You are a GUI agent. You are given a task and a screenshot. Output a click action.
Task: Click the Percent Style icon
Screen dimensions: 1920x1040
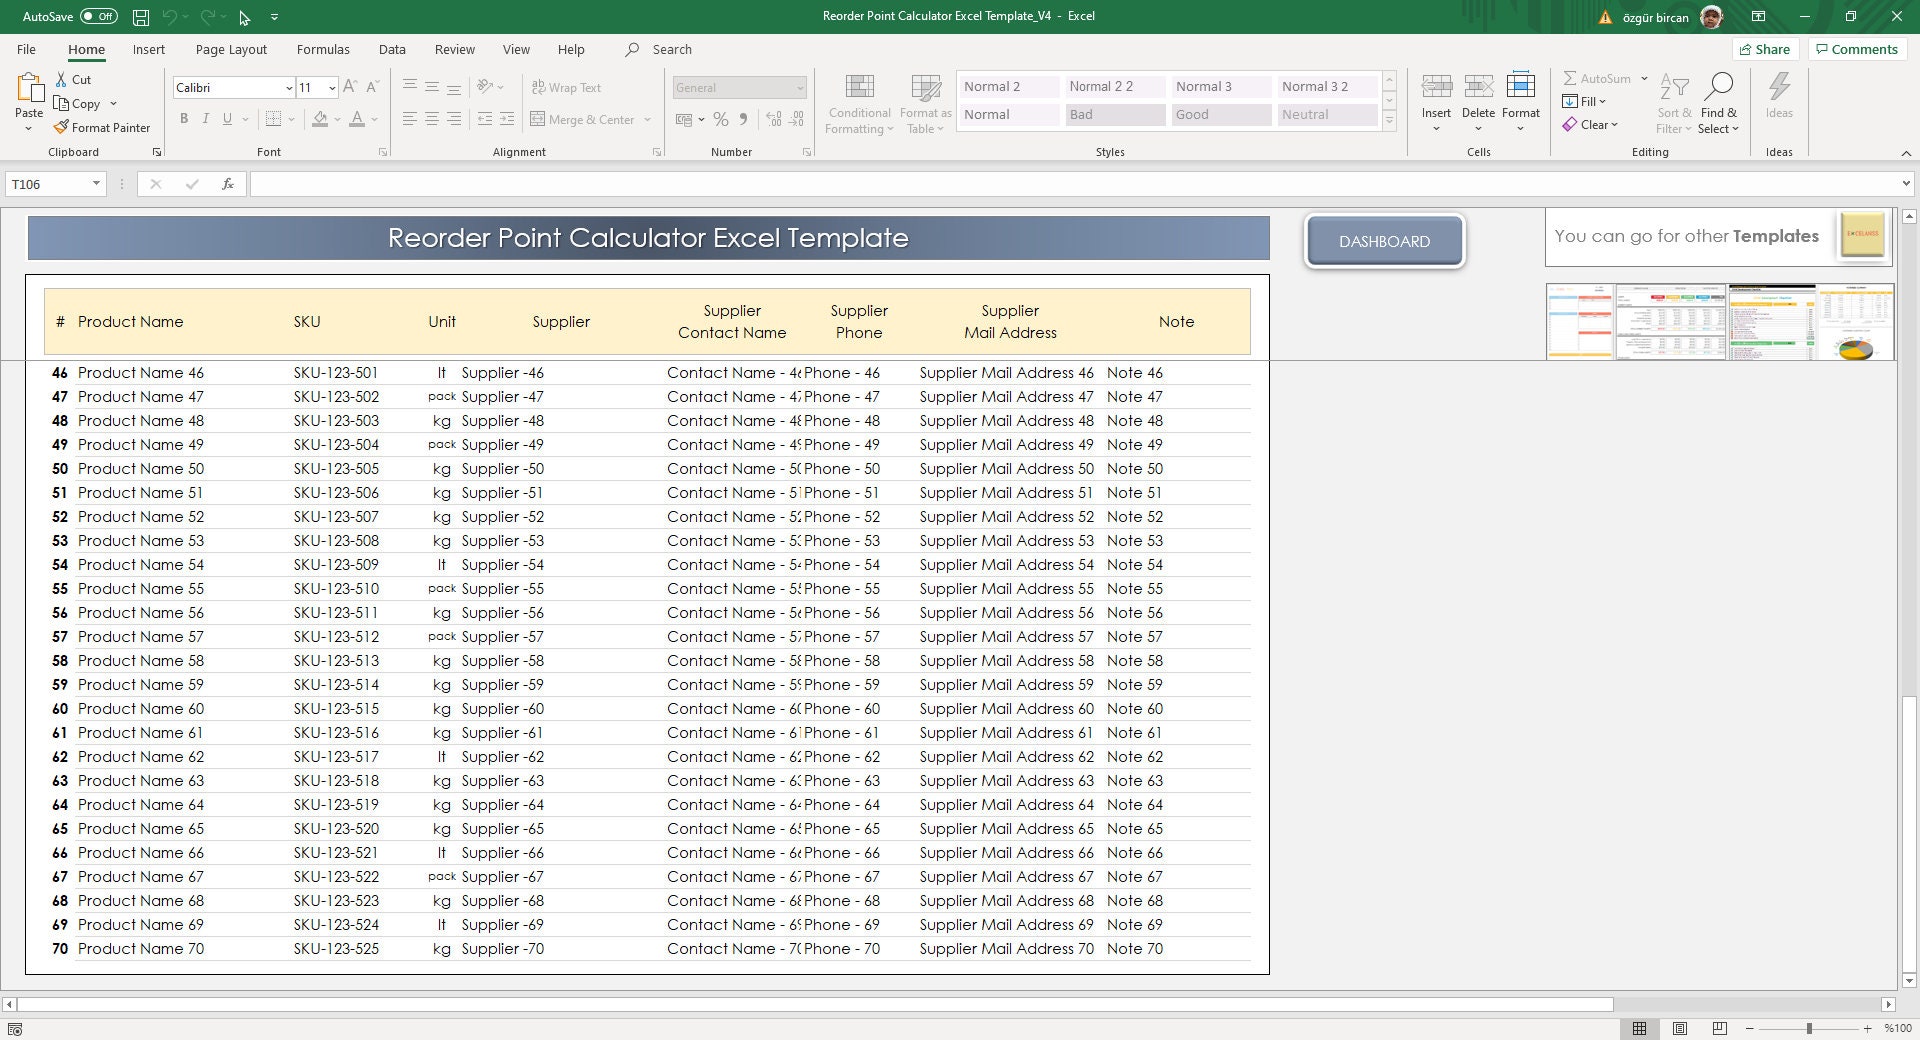(720, 119)
